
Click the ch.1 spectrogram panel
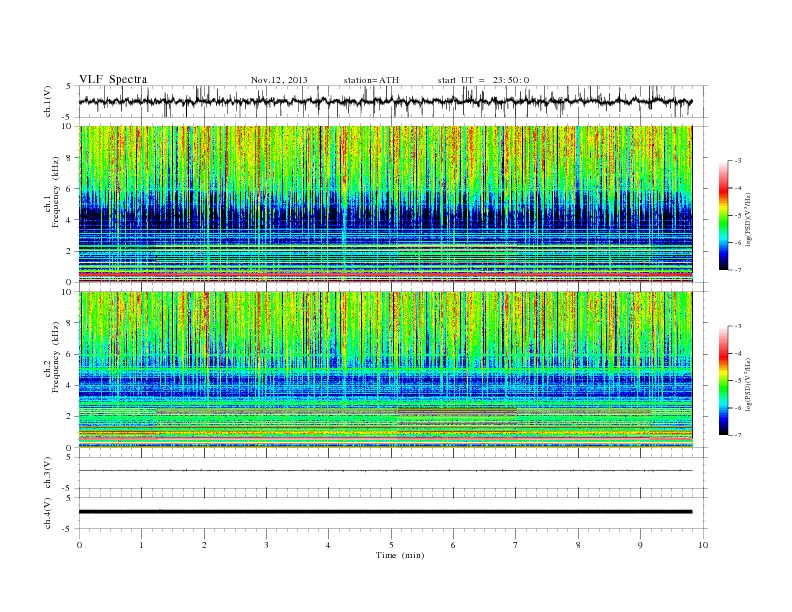[386, 204]
